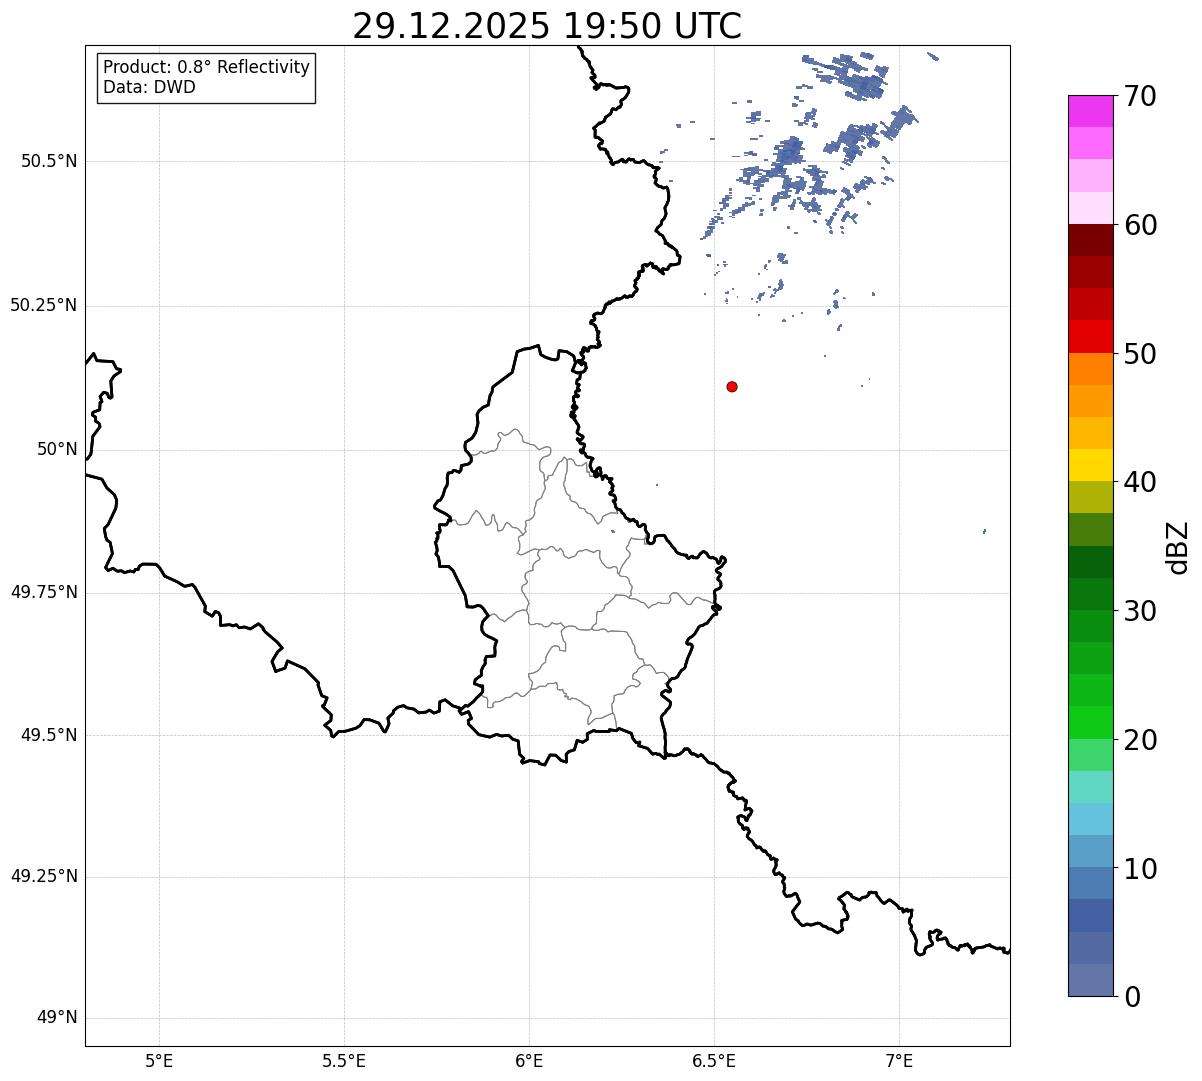The image size is (1202, 1081).
Task: Pick the bright green swatch above 20
Action: point(1090,723)
